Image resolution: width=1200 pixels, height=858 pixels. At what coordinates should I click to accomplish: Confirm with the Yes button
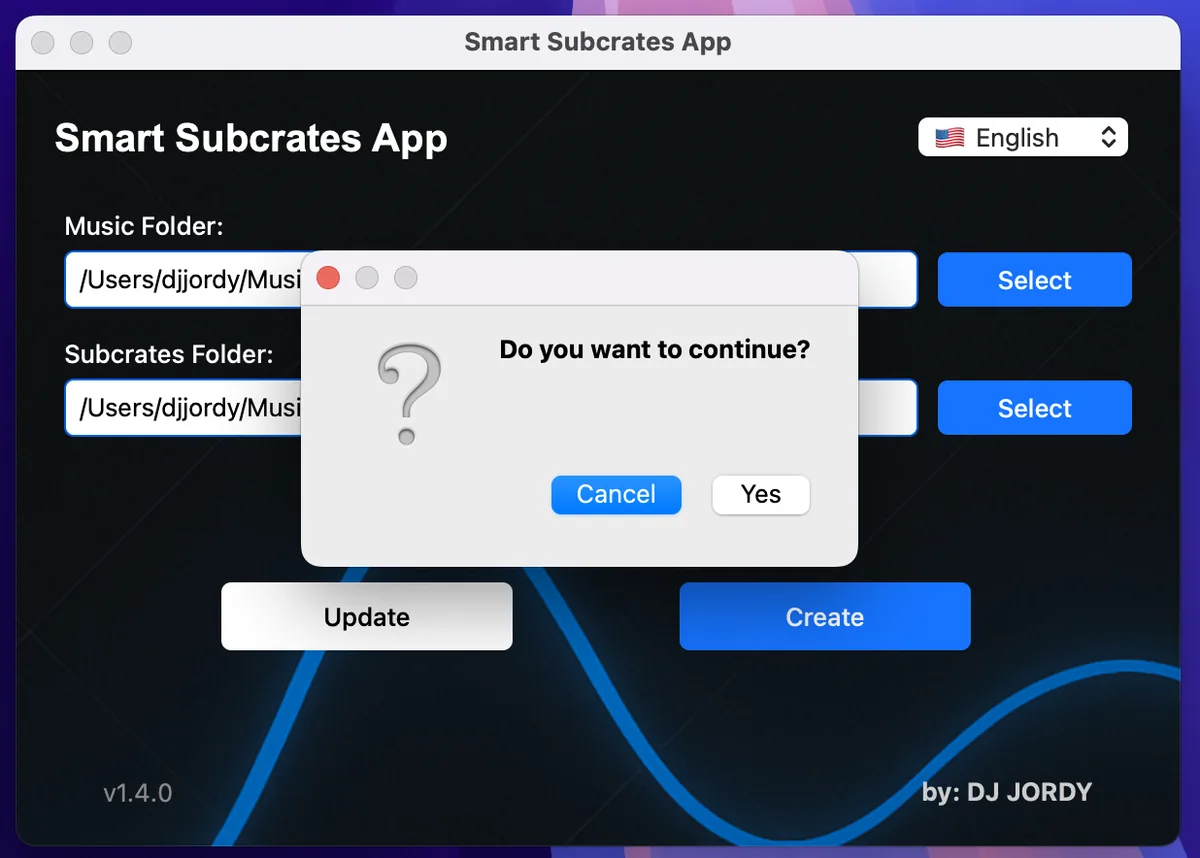[761, 494]
